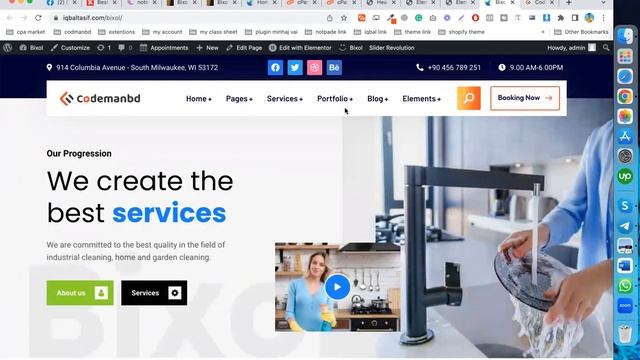Click the black Services button
Viewport: 640px width, 360px height.
tap(154, 293)
